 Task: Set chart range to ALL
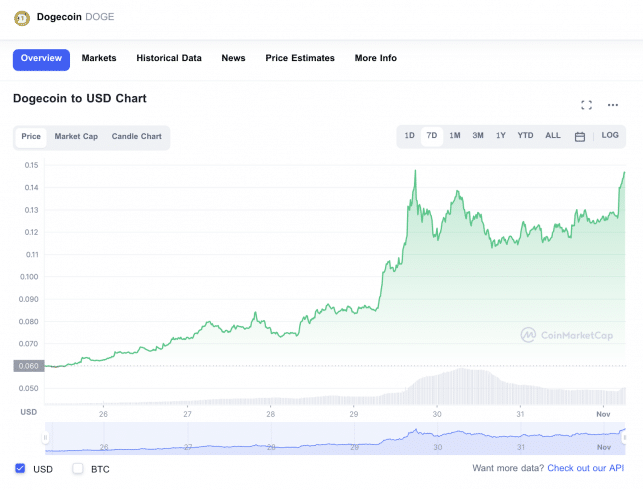(553, 135)
